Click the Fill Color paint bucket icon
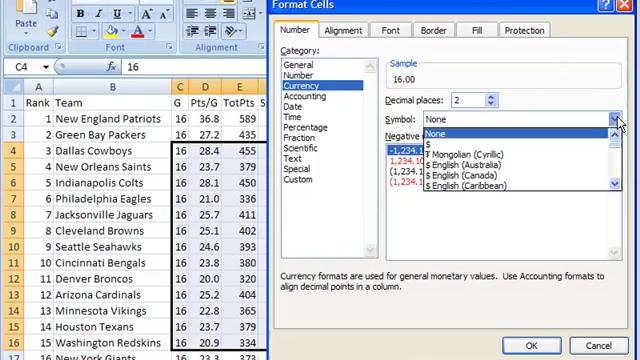 [111, 31]
